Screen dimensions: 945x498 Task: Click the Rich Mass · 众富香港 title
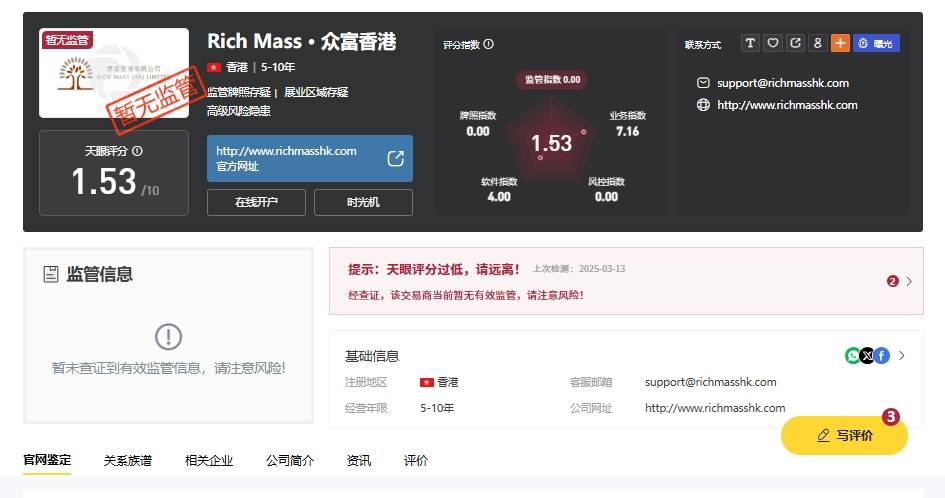coord(302,42)
